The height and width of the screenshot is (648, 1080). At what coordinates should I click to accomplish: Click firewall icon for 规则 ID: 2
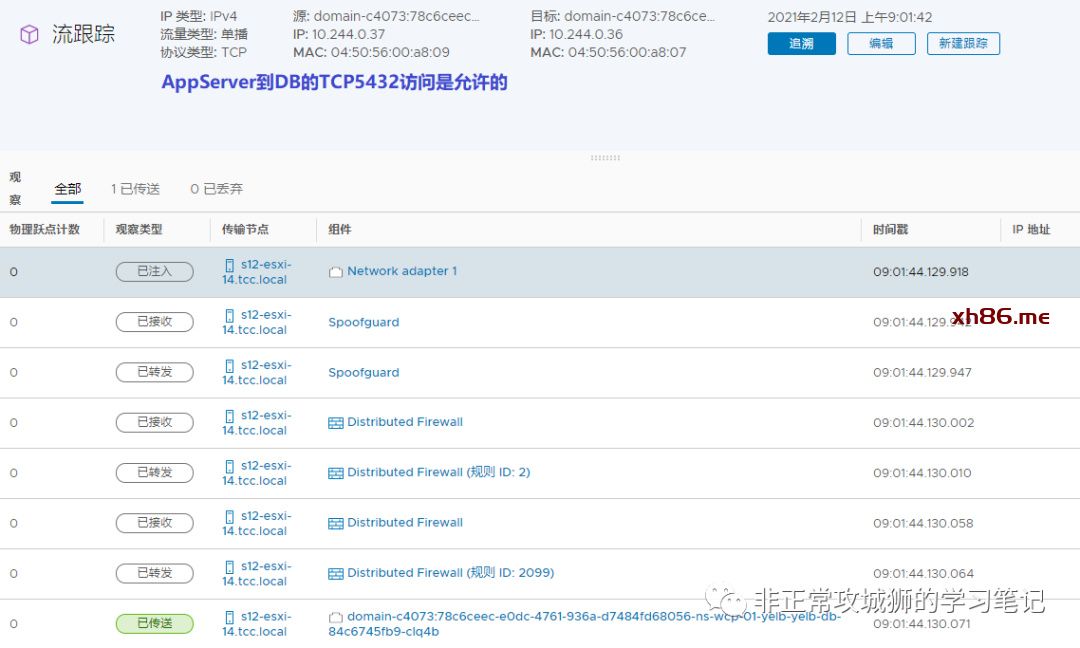pos(336,473)
